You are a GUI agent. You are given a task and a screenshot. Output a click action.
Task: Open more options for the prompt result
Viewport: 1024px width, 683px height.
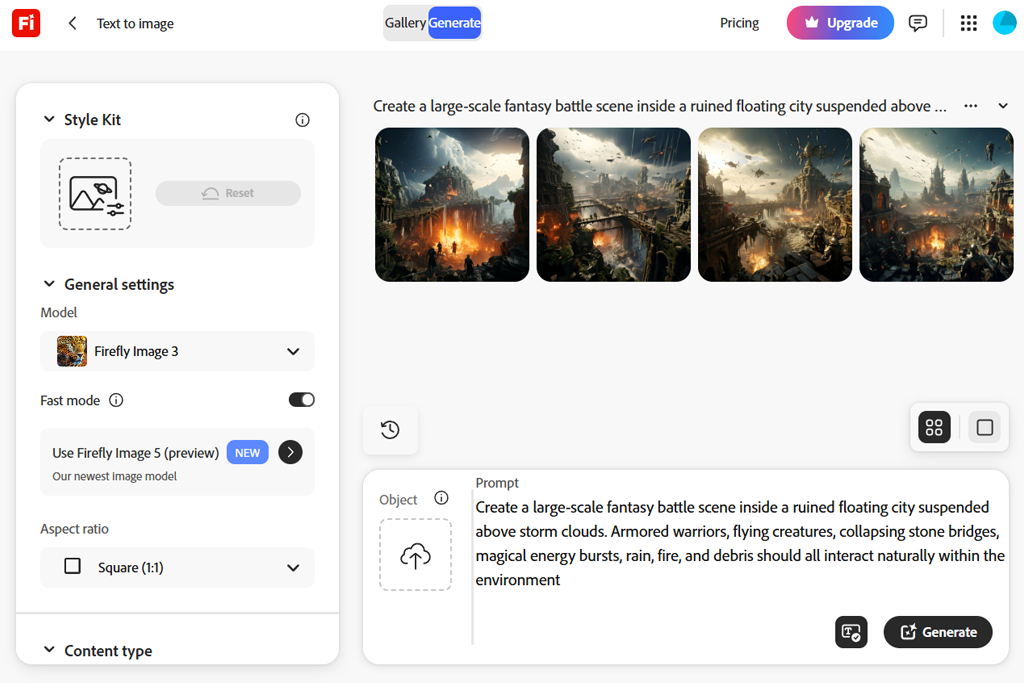click(971, 106)
